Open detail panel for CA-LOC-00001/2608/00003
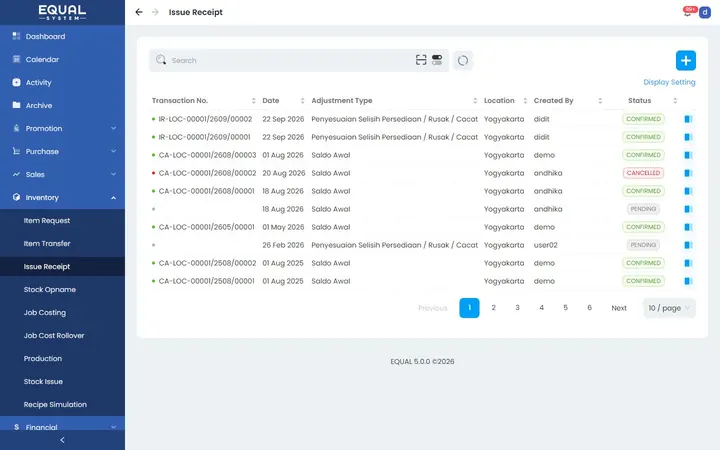The image size is (720, 450). (688, 155)
